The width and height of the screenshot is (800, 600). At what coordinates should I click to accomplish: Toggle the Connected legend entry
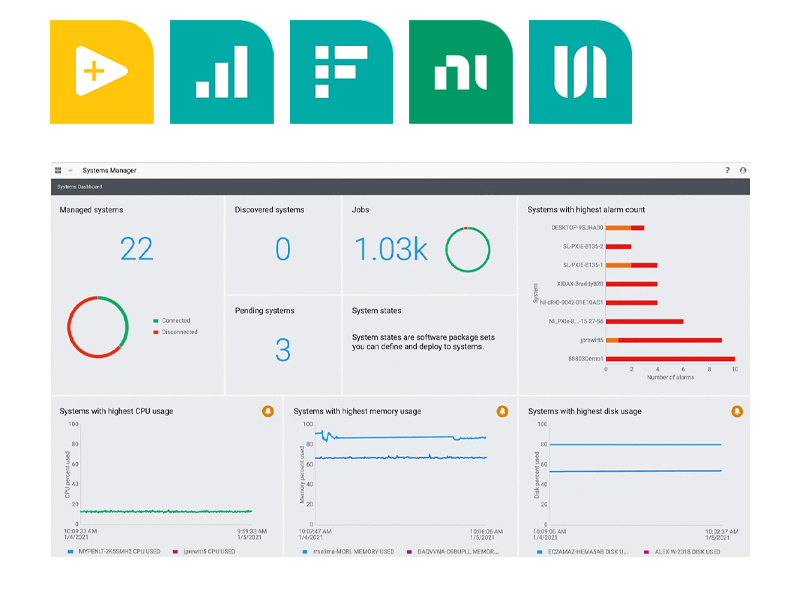(172, 321)
